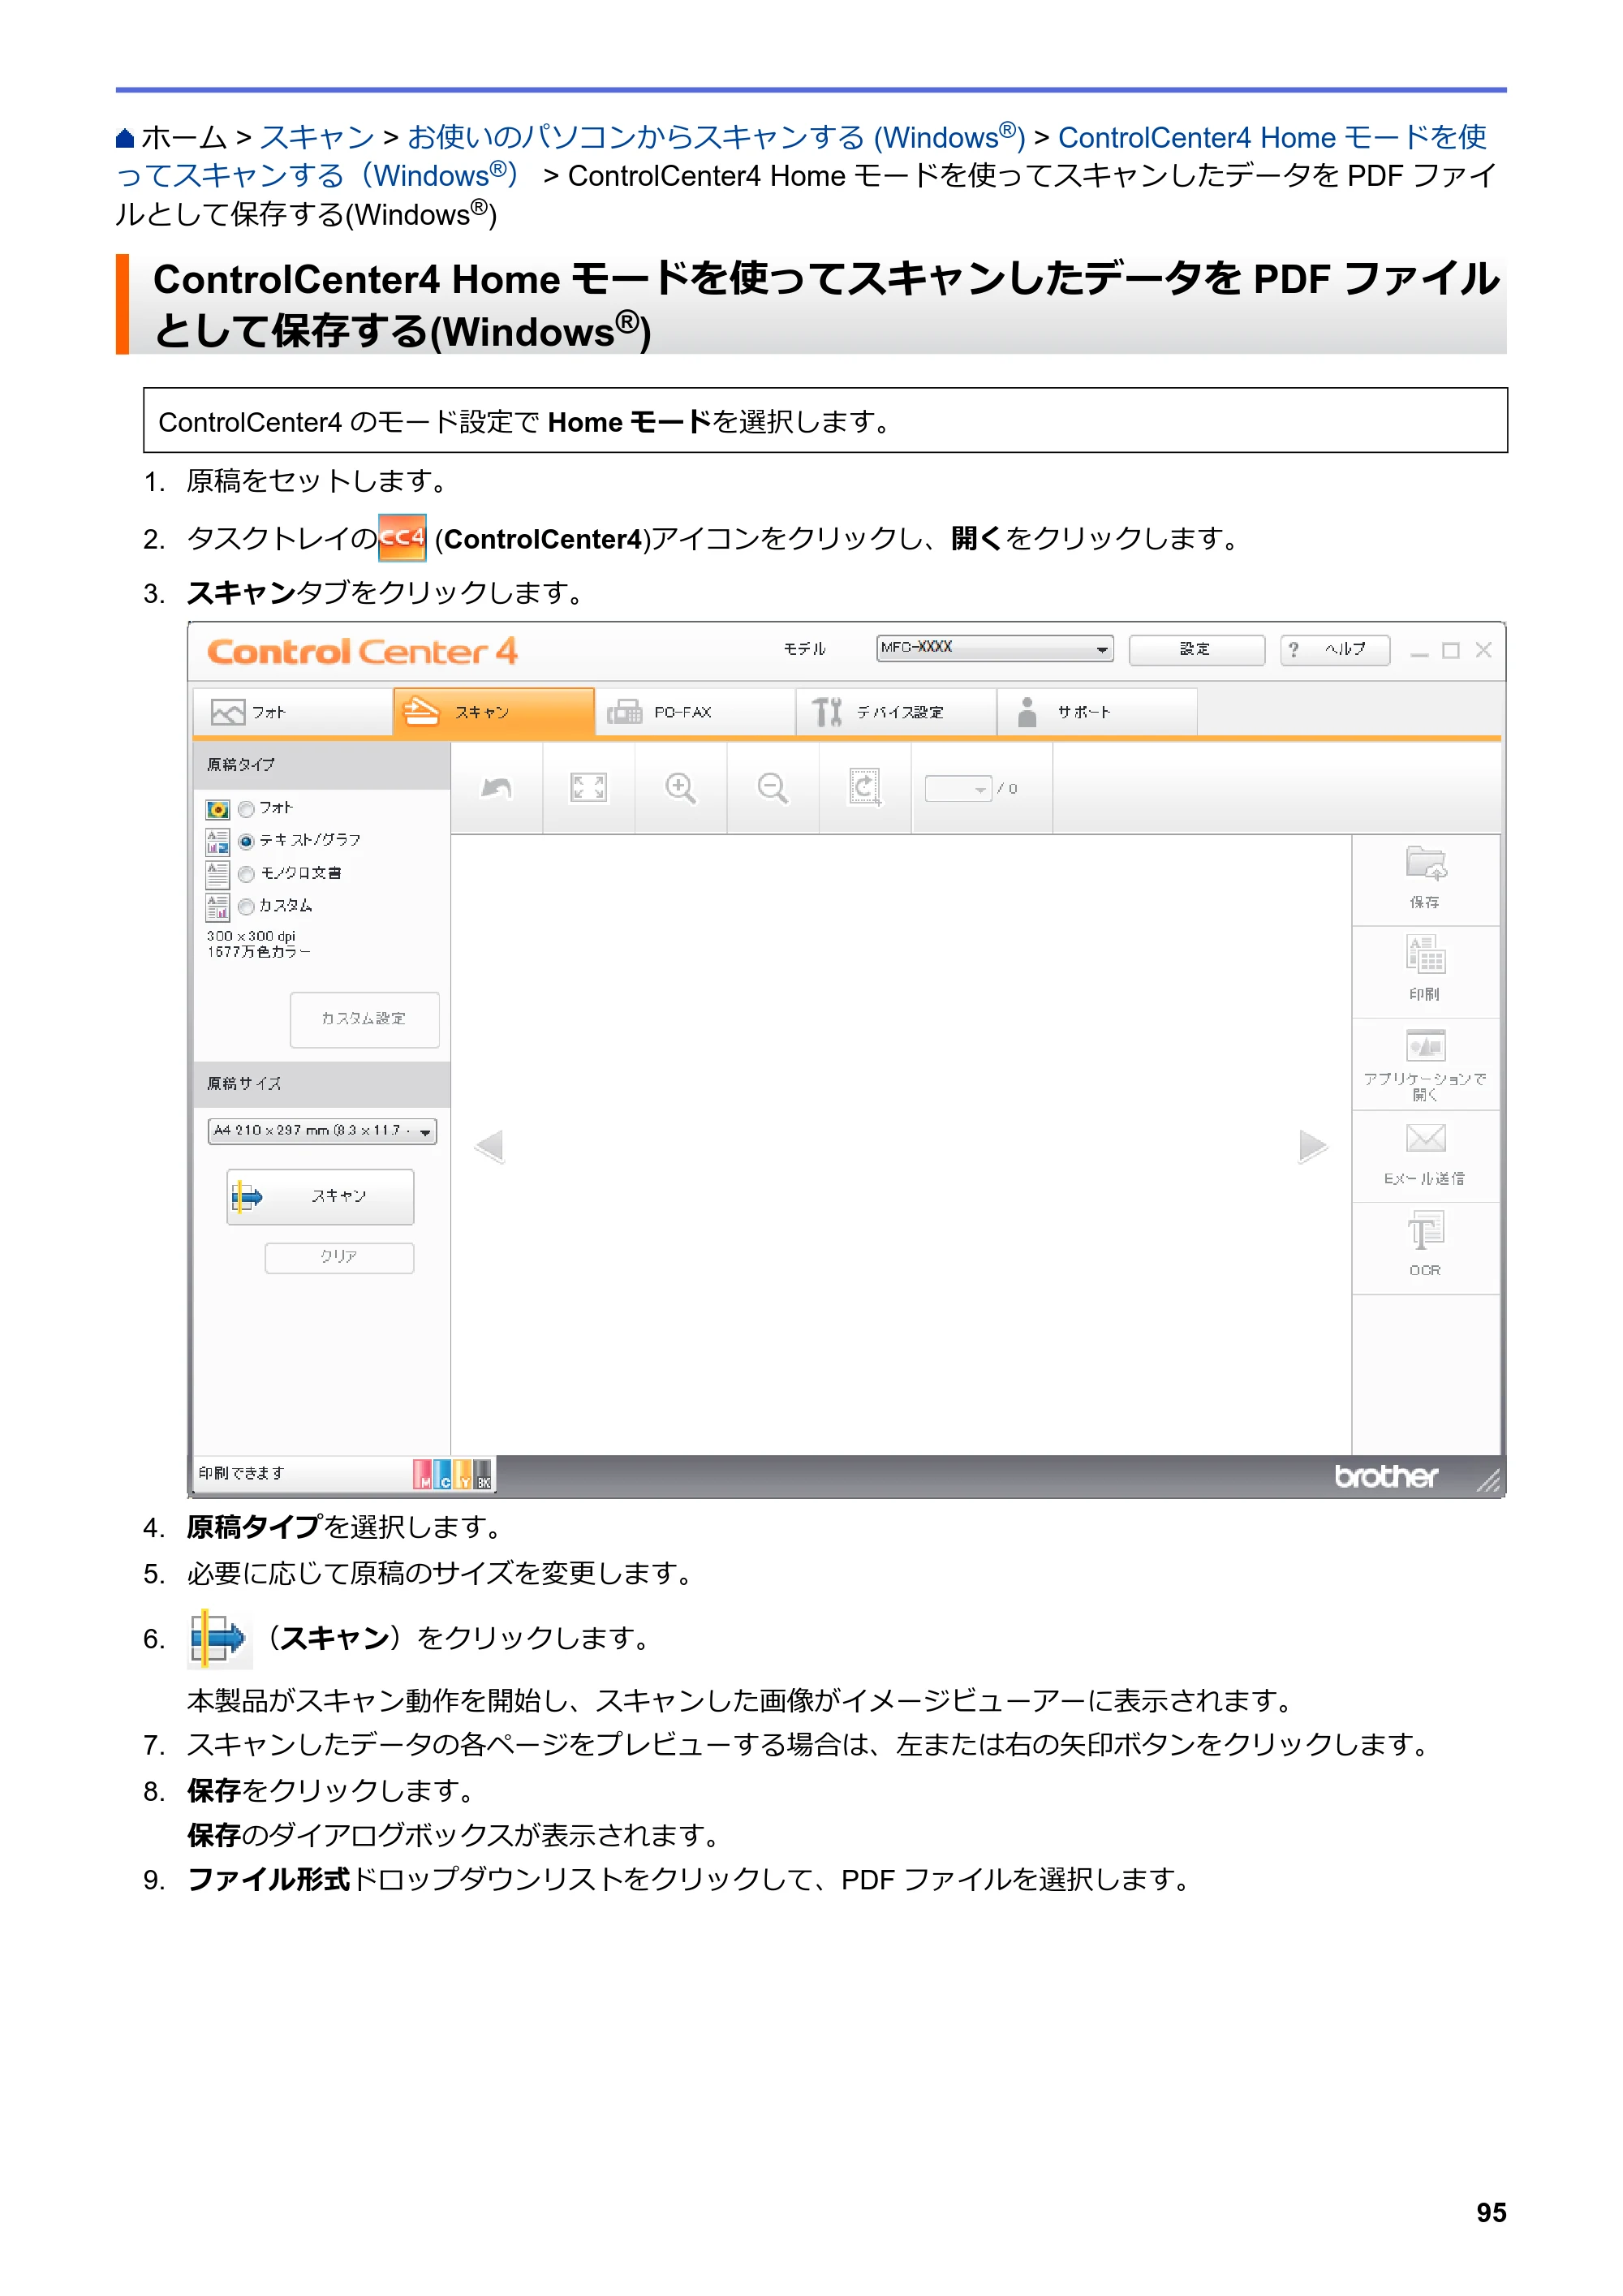Select the フォト document type radio button

(x=246, y=809)
